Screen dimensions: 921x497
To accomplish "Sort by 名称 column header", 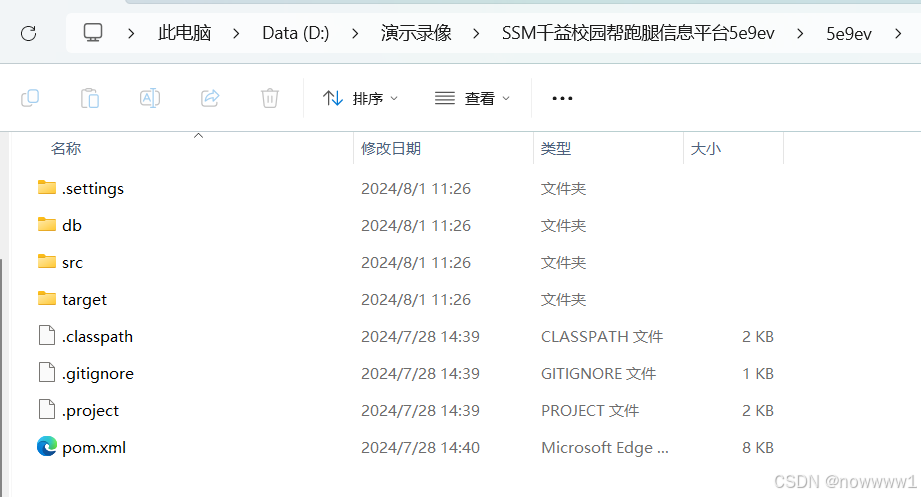I will (66, 149).
